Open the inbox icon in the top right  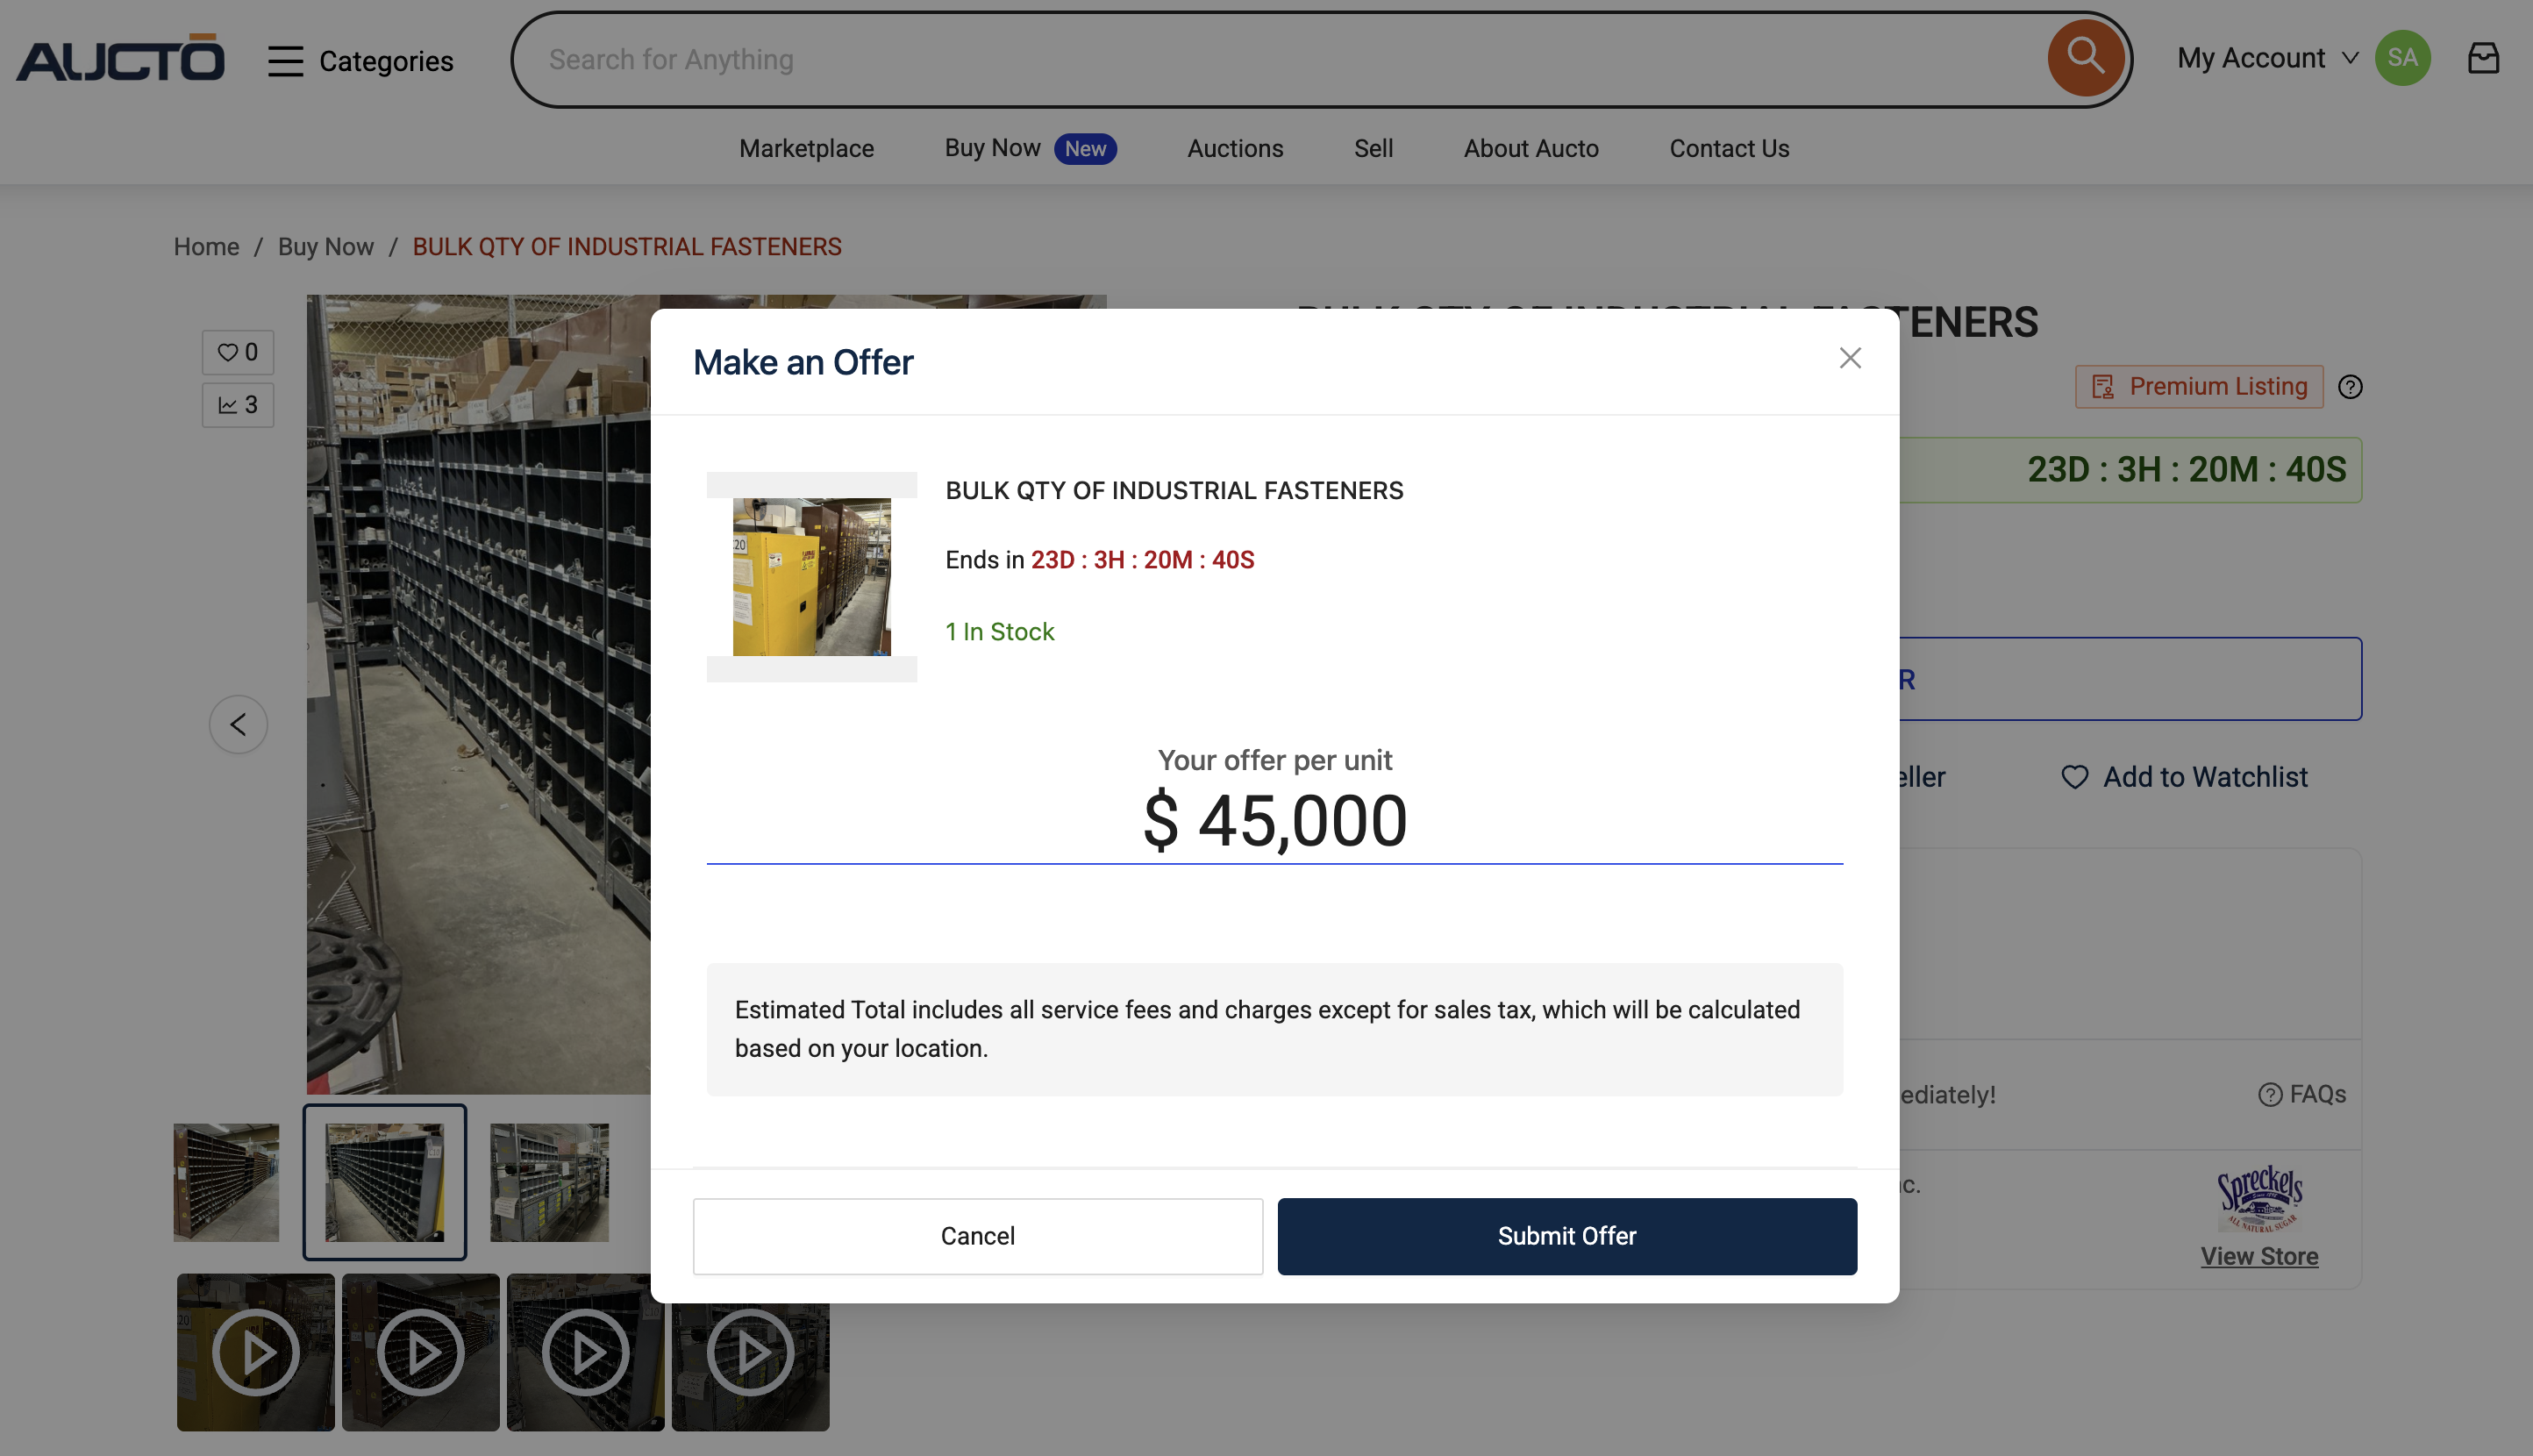[x=2483, y=58]
